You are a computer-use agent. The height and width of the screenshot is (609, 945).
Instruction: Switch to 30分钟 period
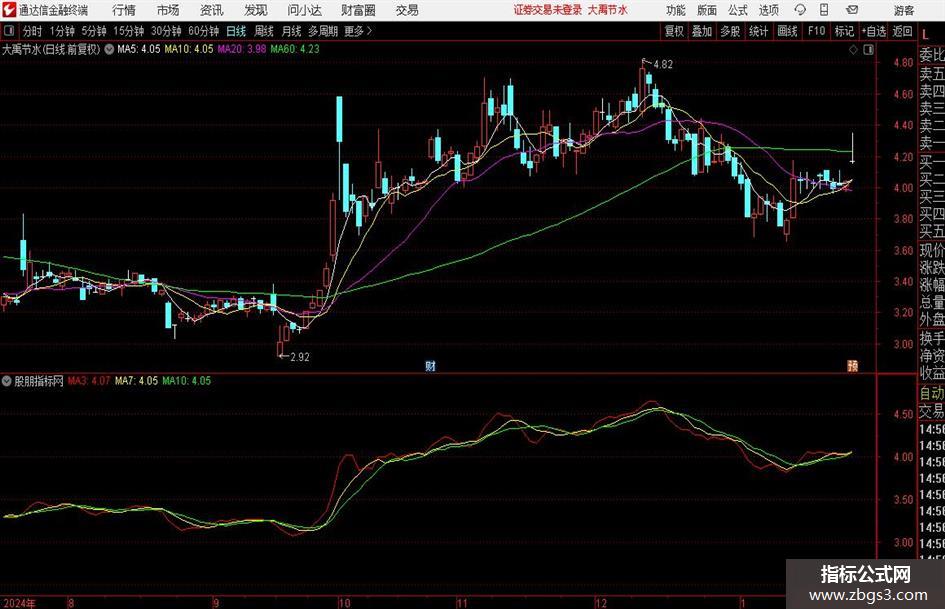pos(166,31)
